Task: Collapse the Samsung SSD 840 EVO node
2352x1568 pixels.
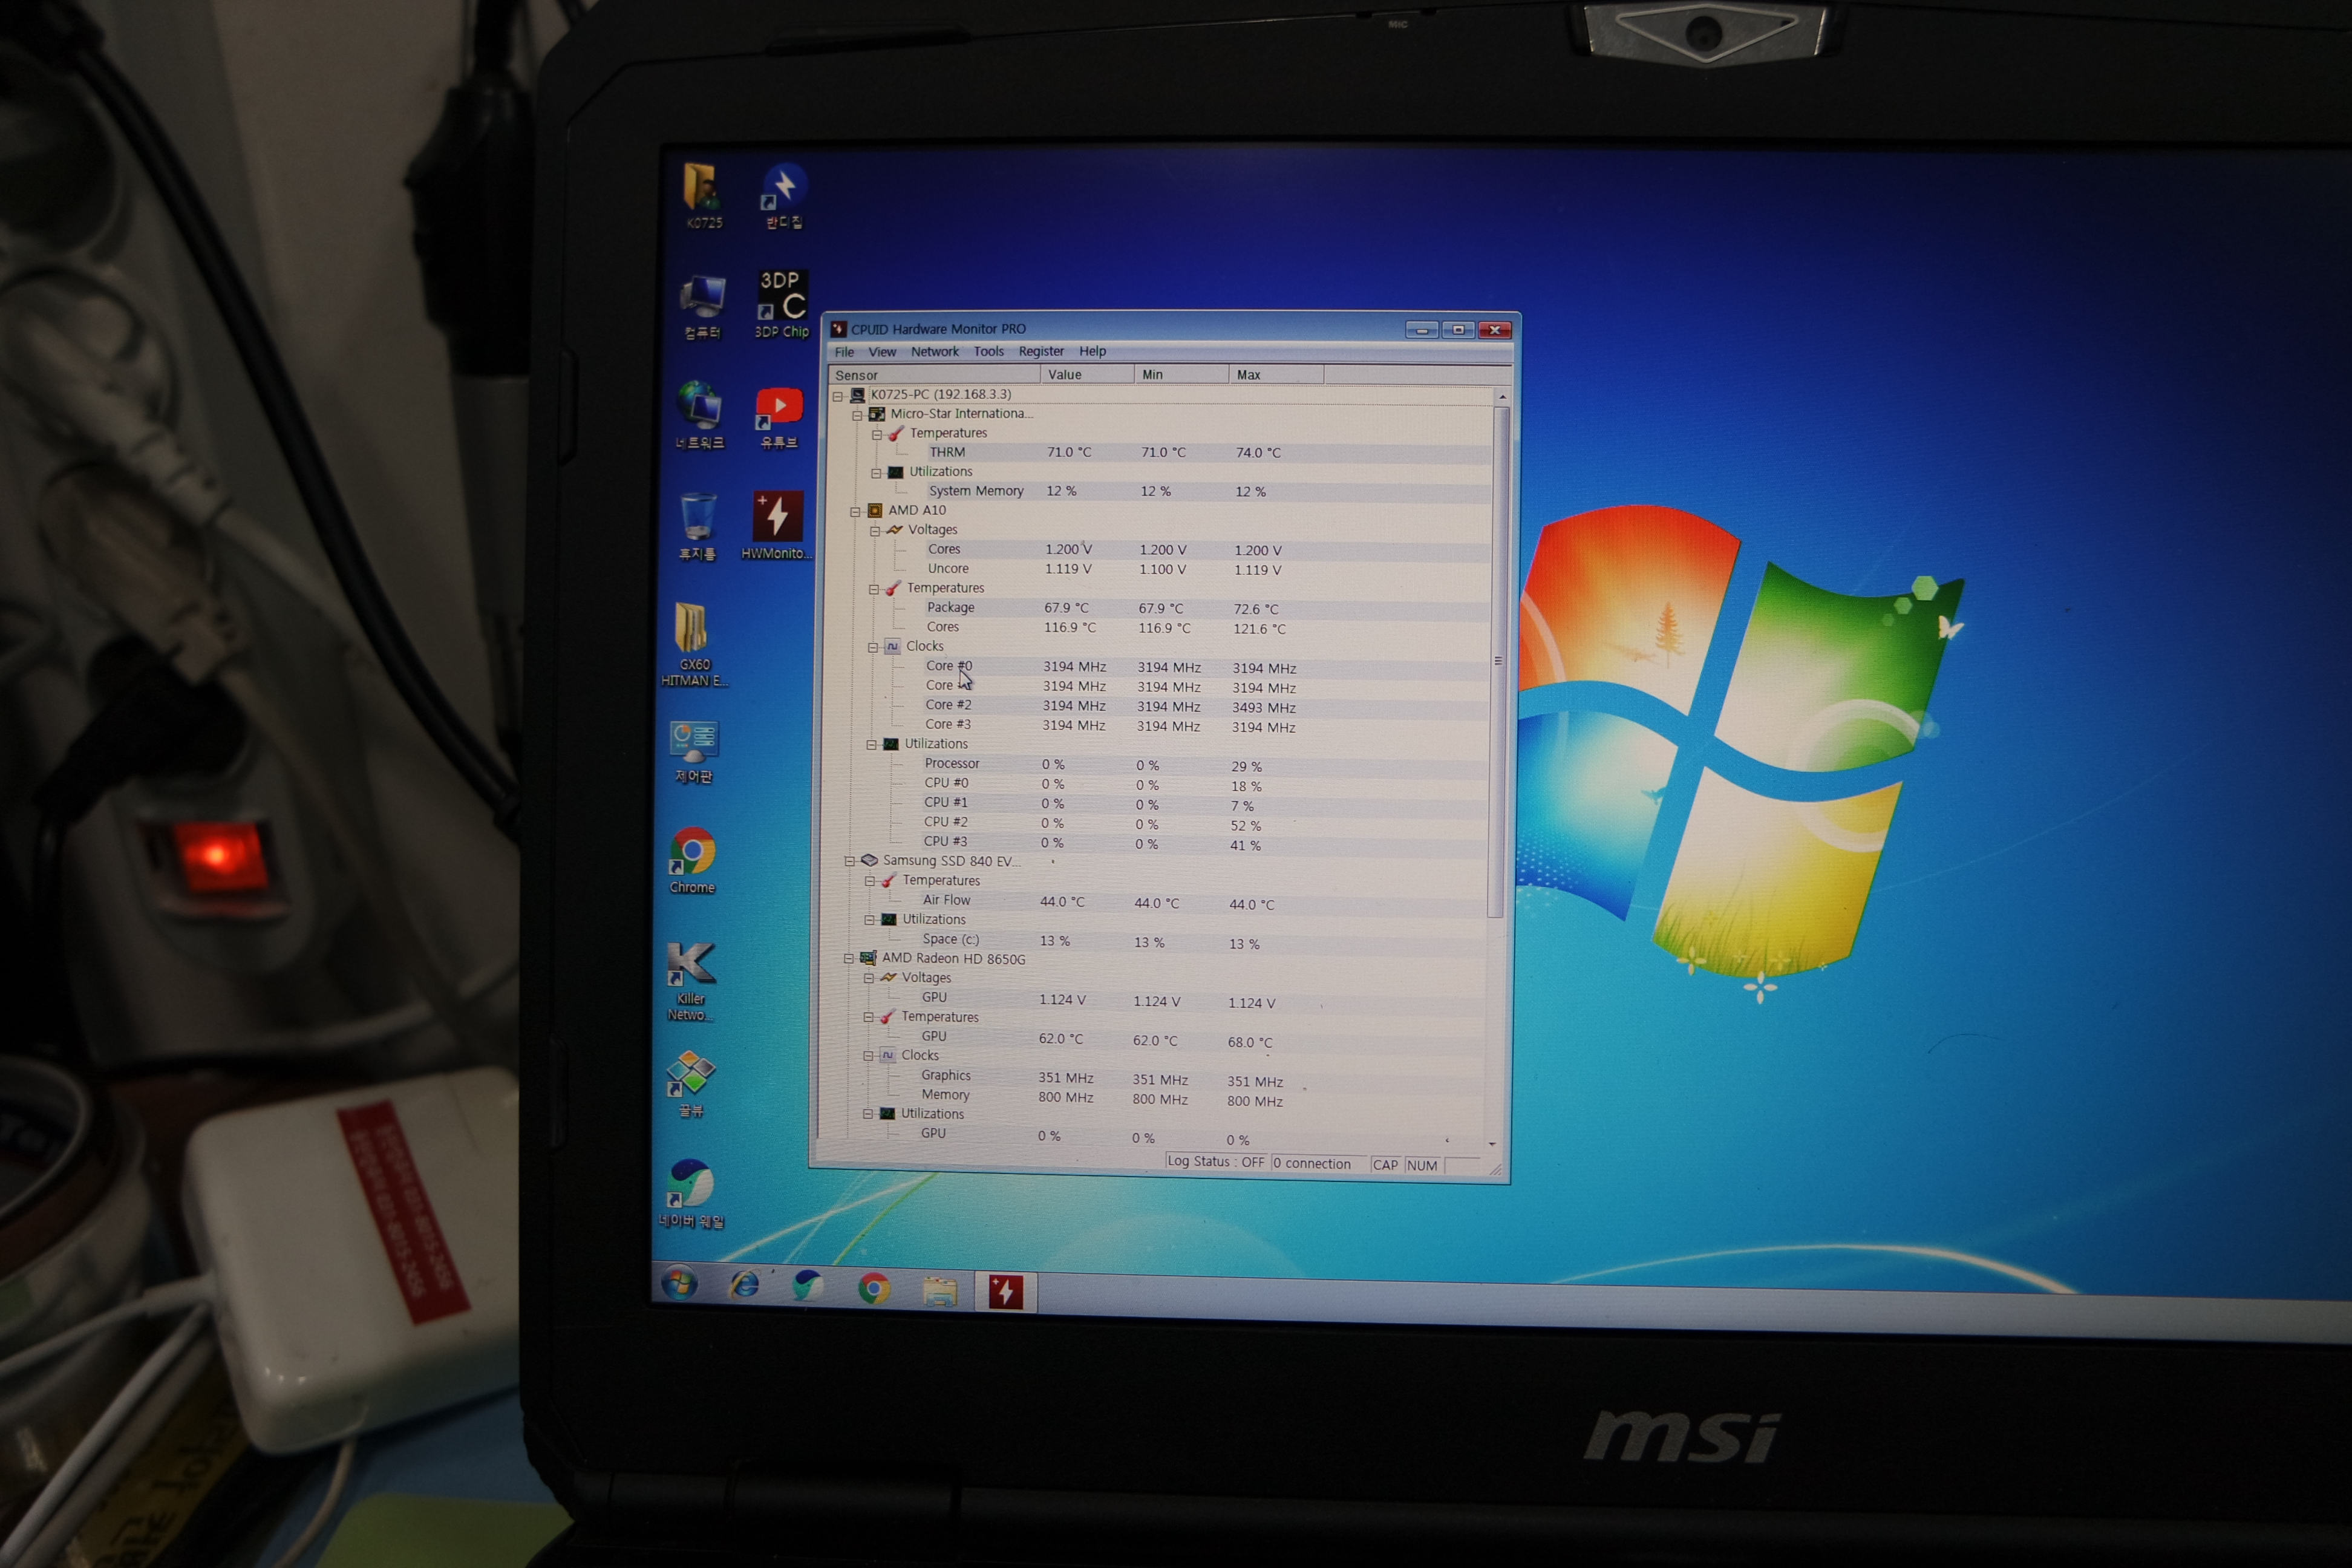Action: coord(850,861)
